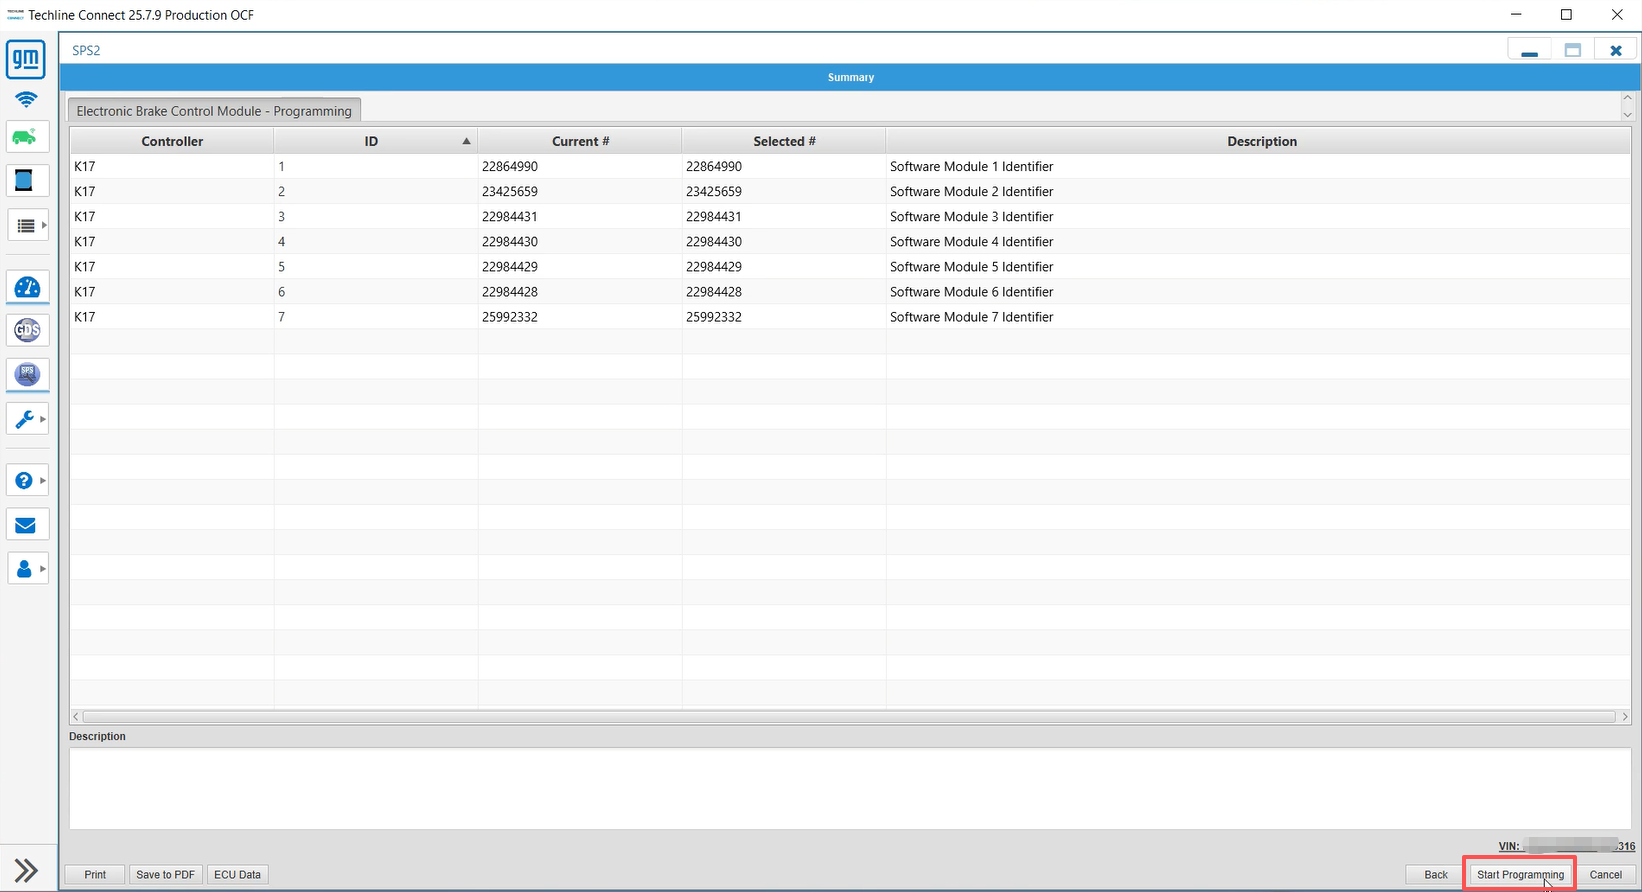Expand the help question mark menu
The width and height of the screenshot is (1642, 892).
[27, 481]
